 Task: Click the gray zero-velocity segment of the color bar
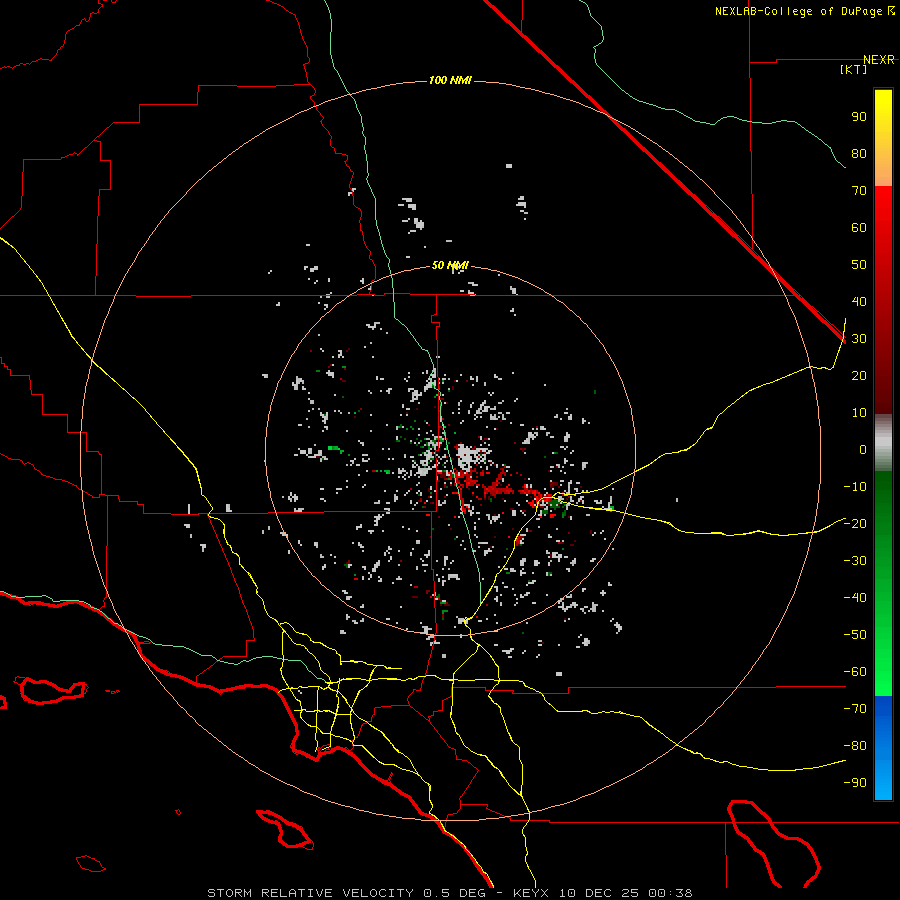883,443
